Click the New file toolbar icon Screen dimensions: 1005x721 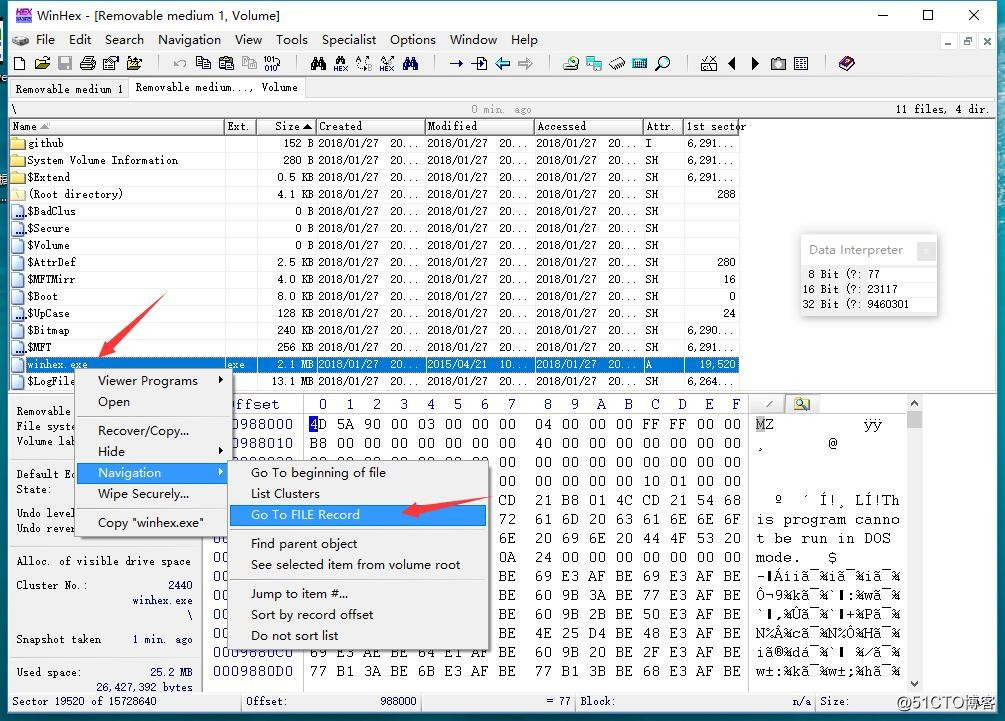pyautogui.click(x=20, y=63)
